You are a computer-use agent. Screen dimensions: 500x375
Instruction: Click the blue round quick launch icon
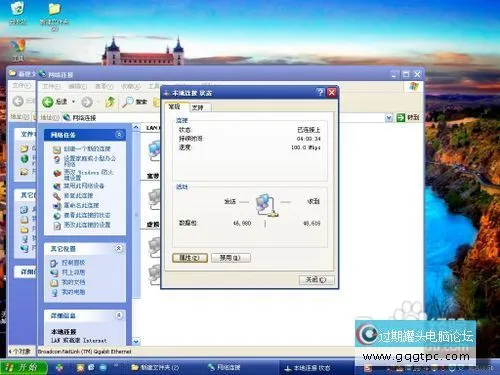click(103, 367)
